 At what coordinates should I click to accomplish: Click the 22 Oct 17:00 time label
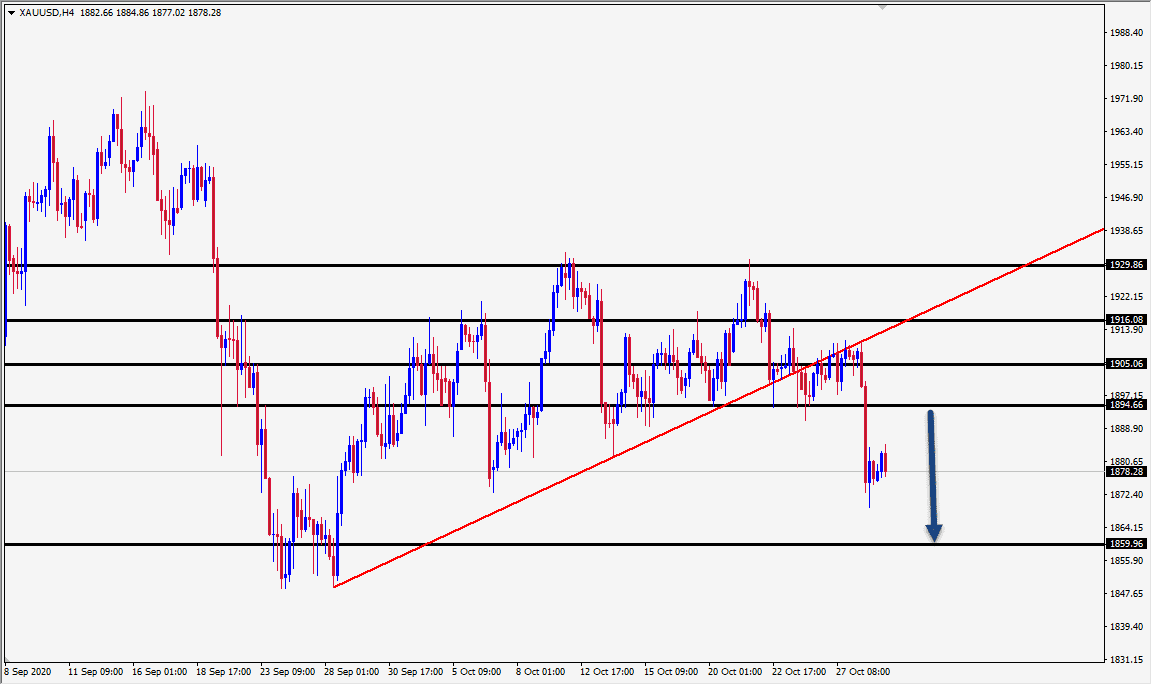(799, 672)
